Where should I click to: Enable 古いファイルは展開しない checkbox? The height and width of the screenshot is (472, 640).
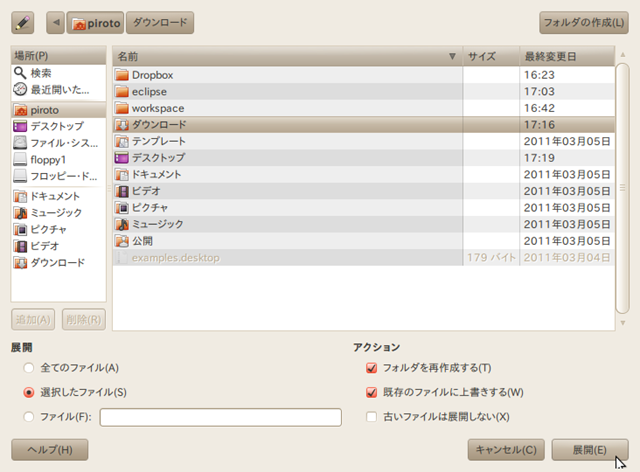click(x=372, y=416)
